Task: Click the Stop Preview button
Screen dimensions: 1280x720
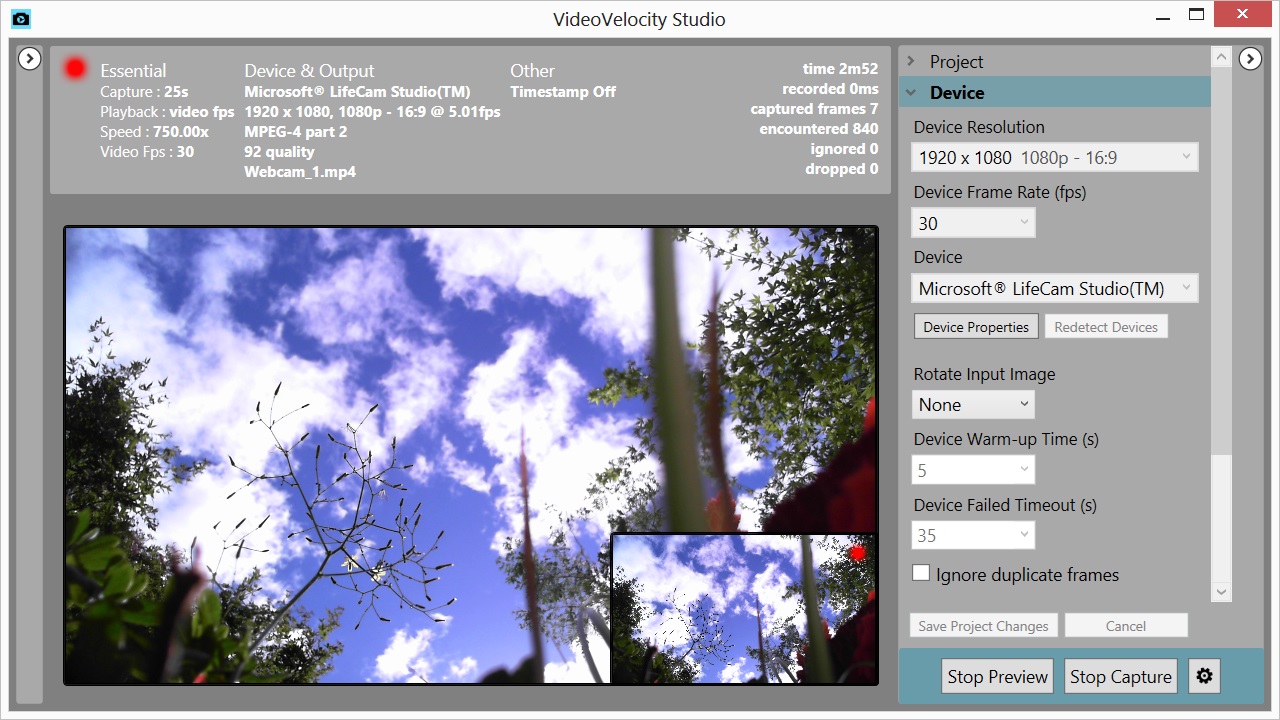Action: click(x=998, y=676)
